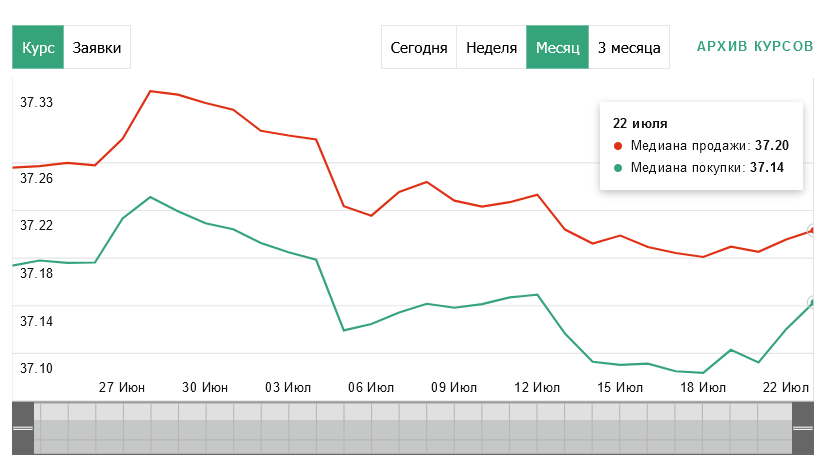Click green dot beside Медиана покупки
The width and height of the screenshot is (822, 468).
[618, 168]
